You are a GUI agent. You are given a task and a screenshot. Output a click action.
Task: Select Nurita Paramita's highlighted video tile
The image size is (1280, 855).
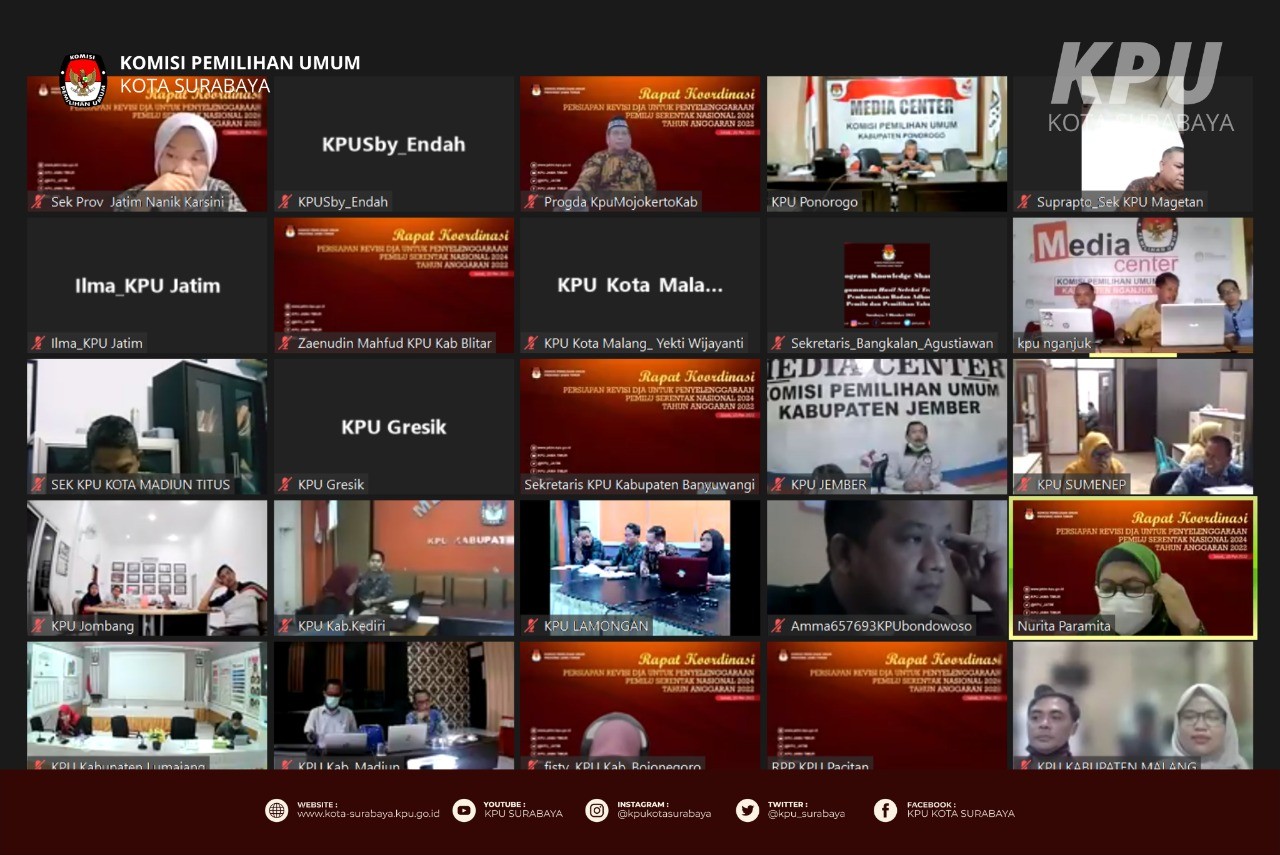coord(1133,566)
